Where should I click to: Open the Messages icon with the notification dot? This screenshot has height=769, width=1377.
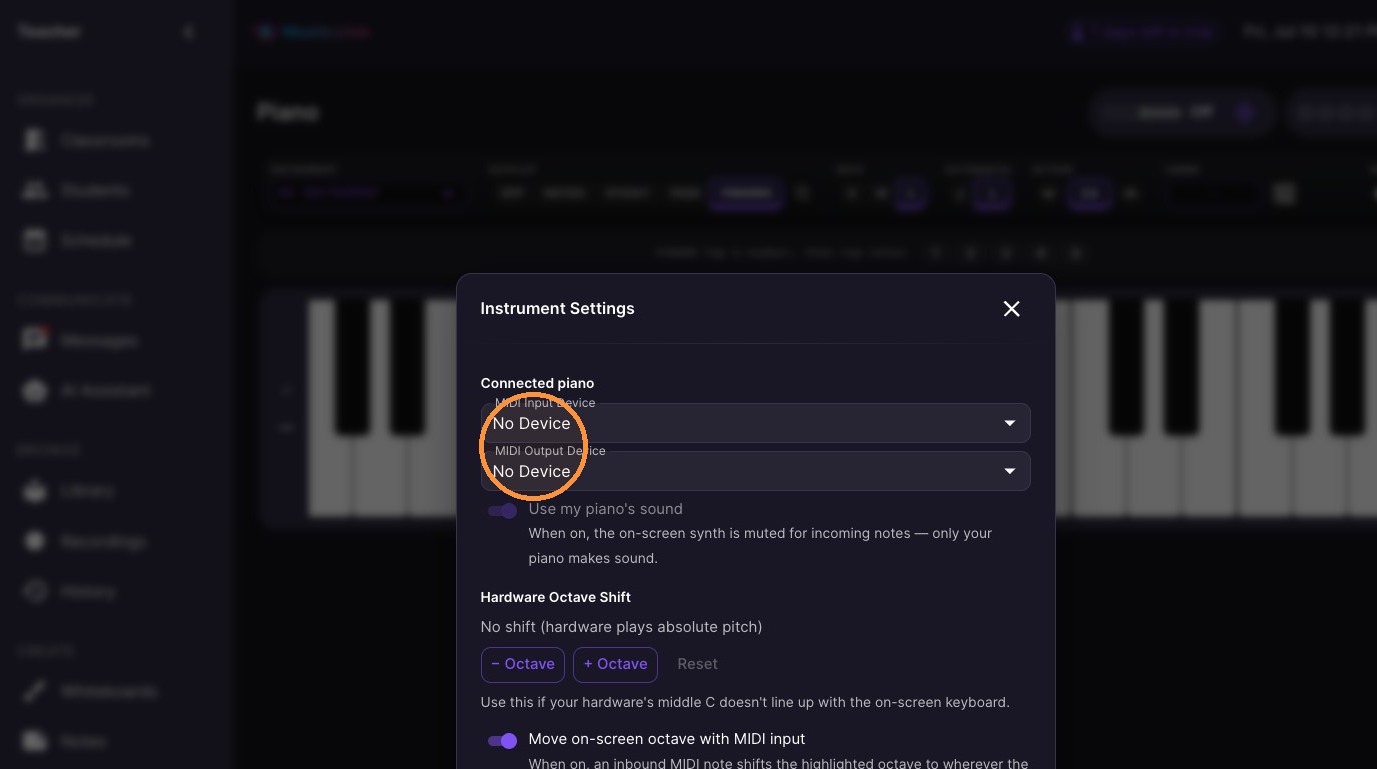35,340
